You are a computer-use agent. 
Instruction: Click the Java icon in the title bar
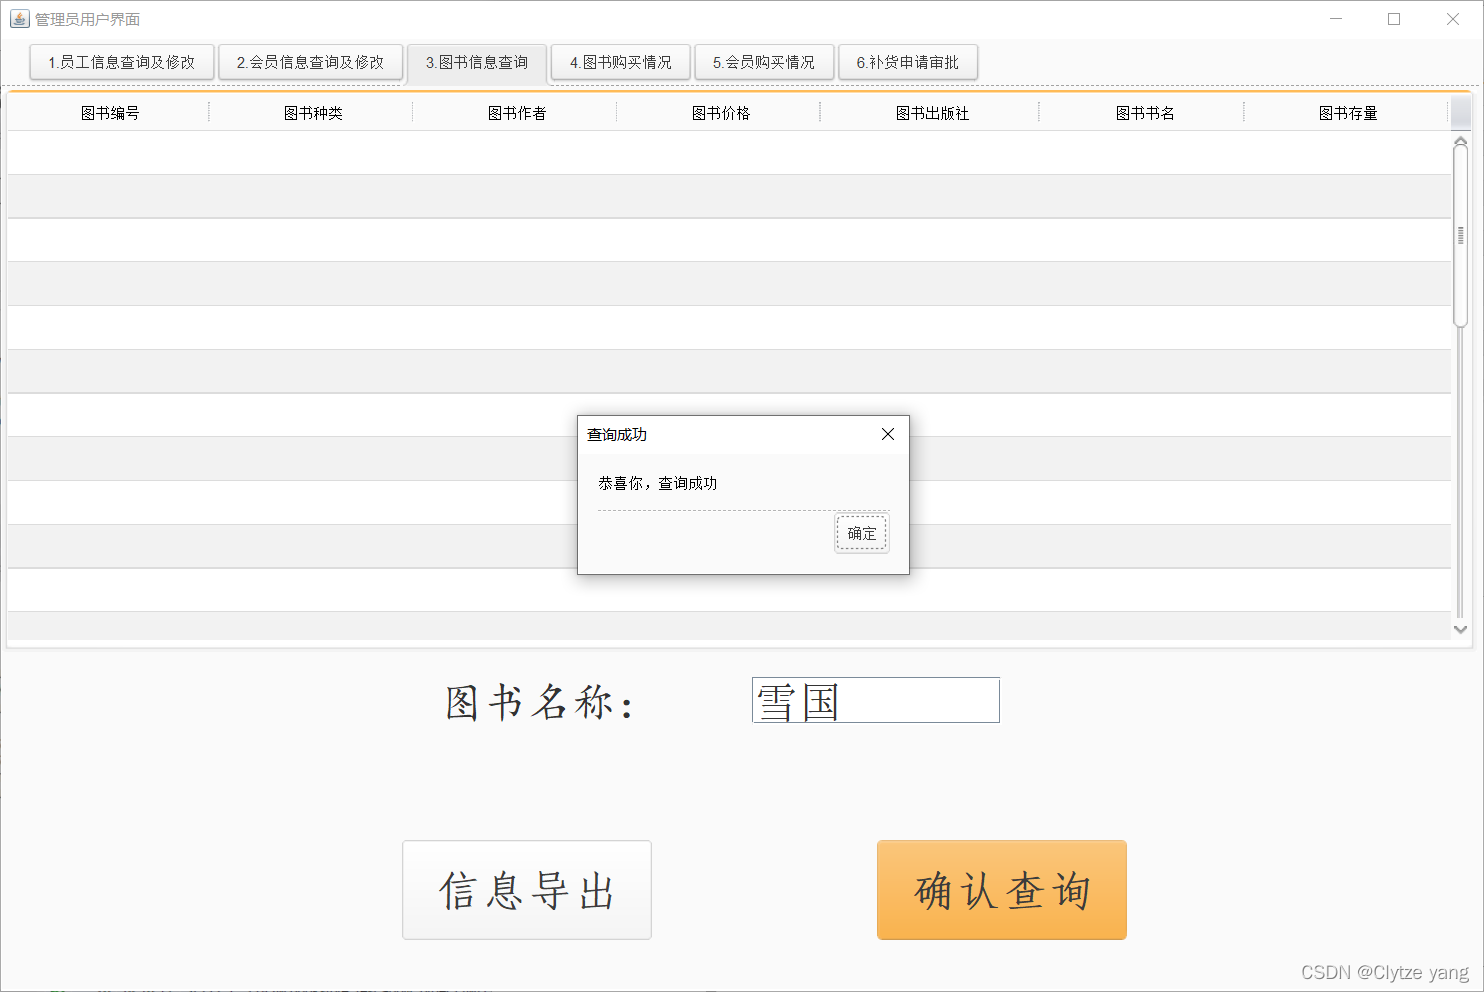point(19,19)
